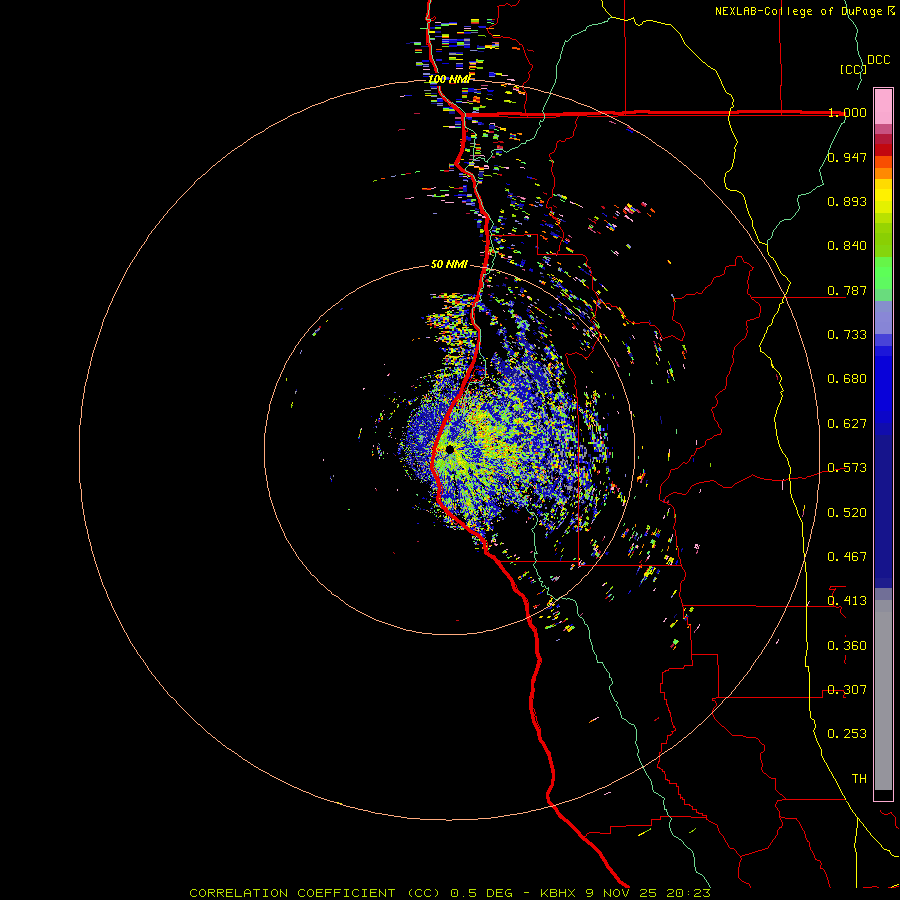Select the 0.413 scale value
The width and height of the screenshot is (900, 900).
click(x=847, y=601)
